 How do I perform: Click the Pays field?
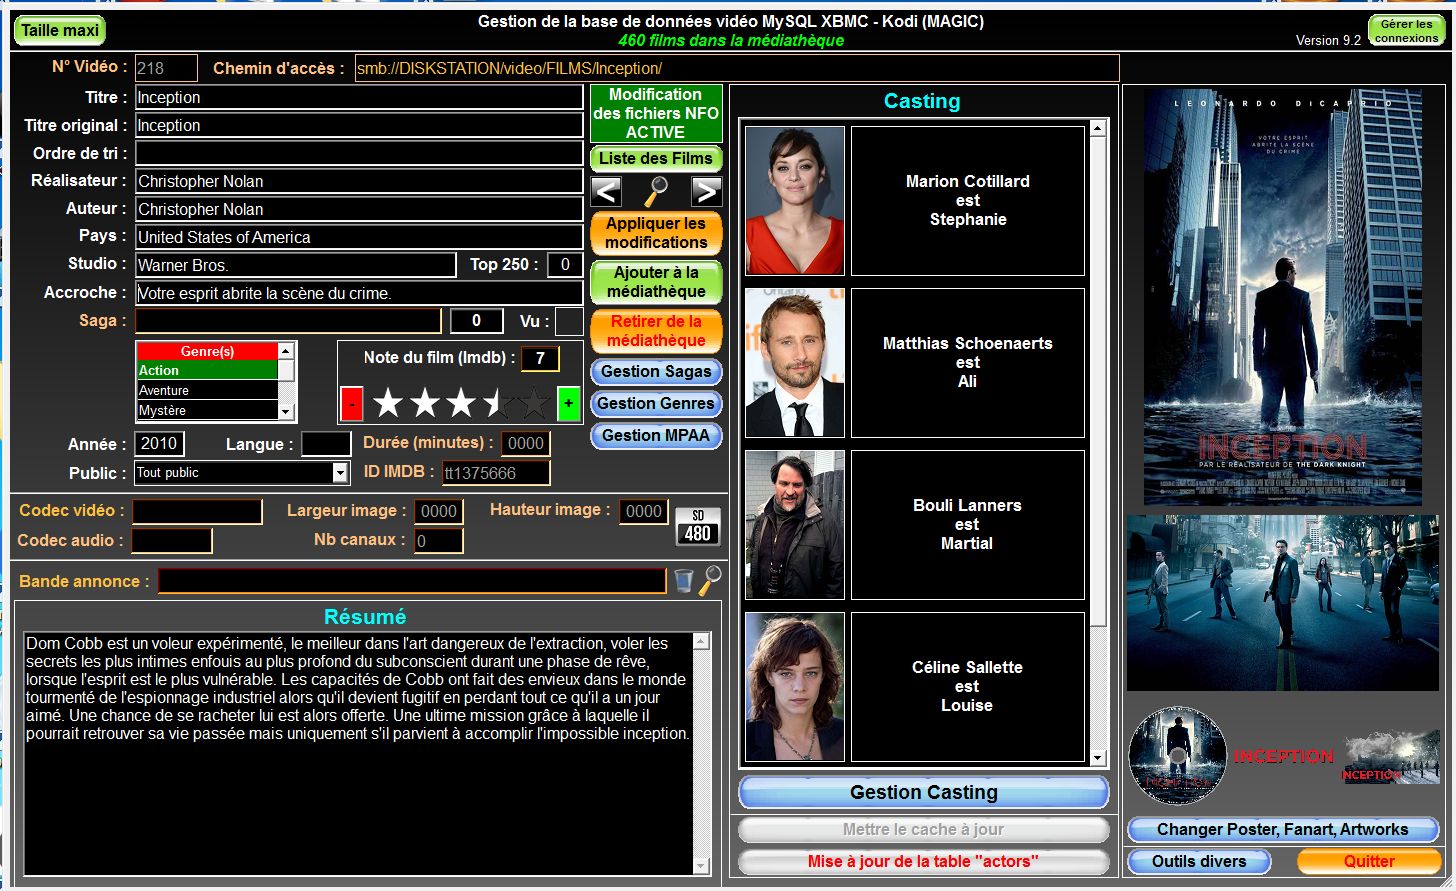359,237
